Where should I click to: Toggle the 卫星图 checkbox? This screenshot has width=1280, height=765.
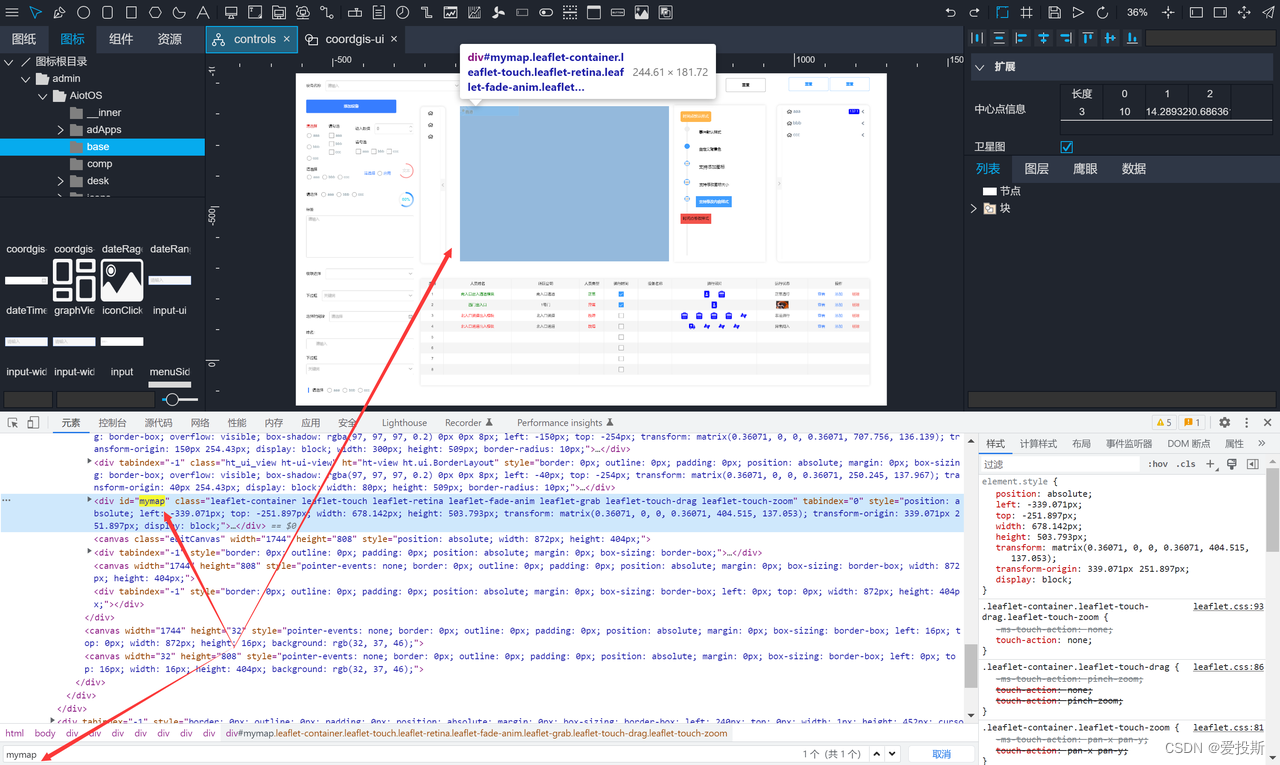[1066, 147]
